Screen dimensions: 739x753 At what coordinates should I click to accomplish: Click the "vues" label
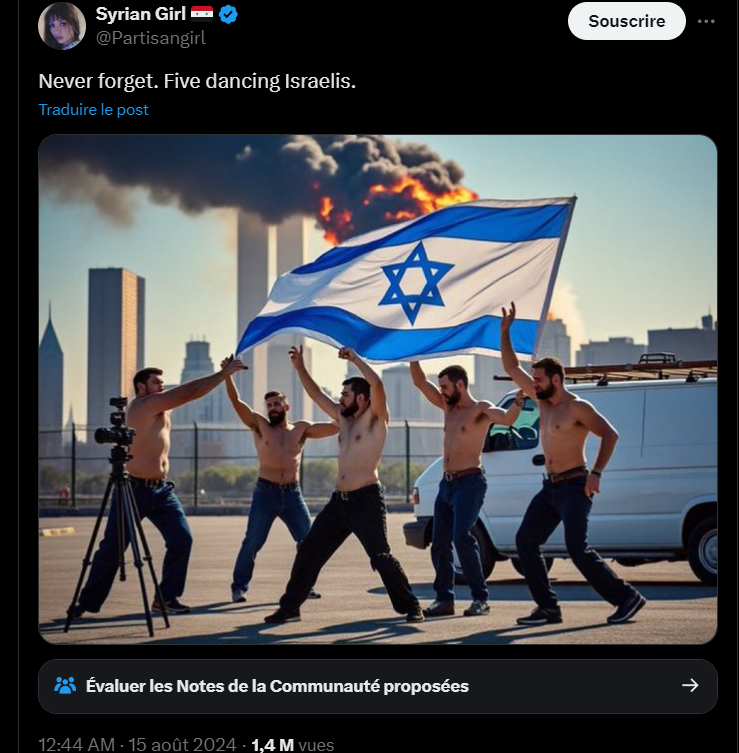coord(316,744)
